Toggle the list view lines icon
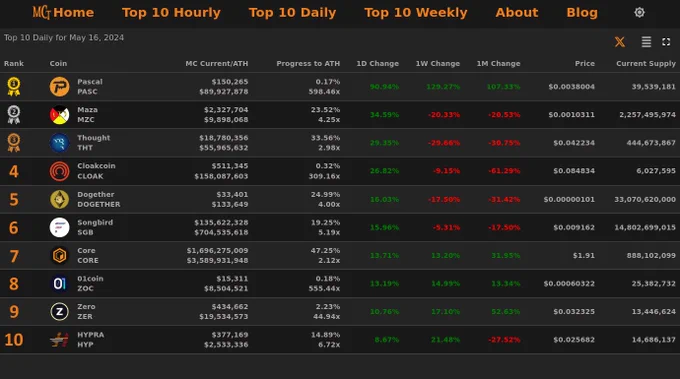The width and height of the screenshot is (680, 379). (646, 42)
